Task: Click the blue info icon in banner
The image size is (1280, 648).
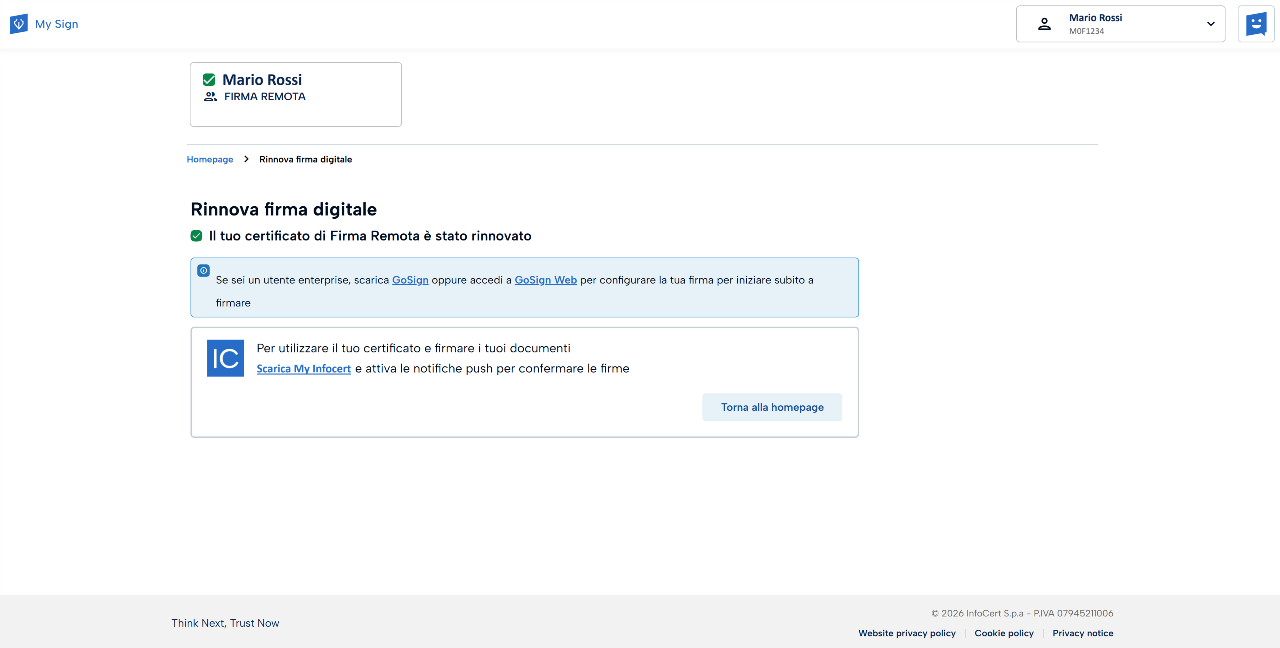Action: pos(203,270)
